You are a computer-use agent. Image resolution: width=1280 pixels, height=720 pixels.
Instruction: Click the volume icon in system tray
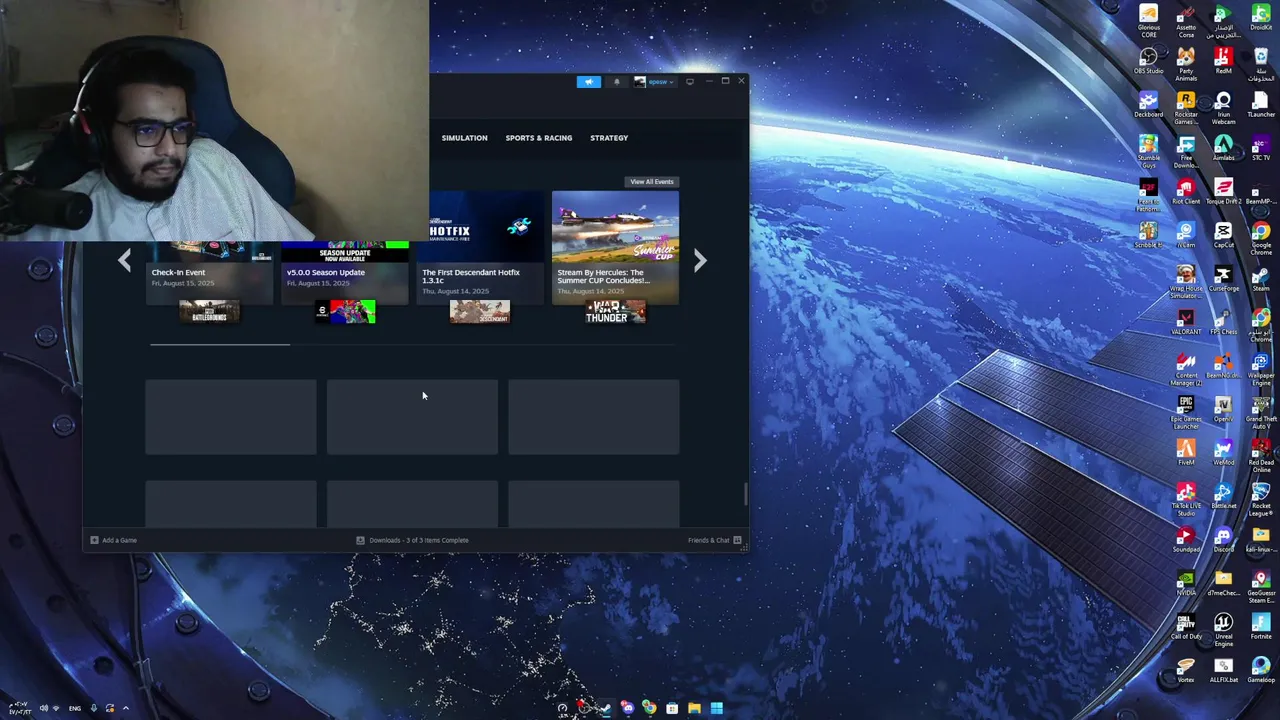[43, 709]
